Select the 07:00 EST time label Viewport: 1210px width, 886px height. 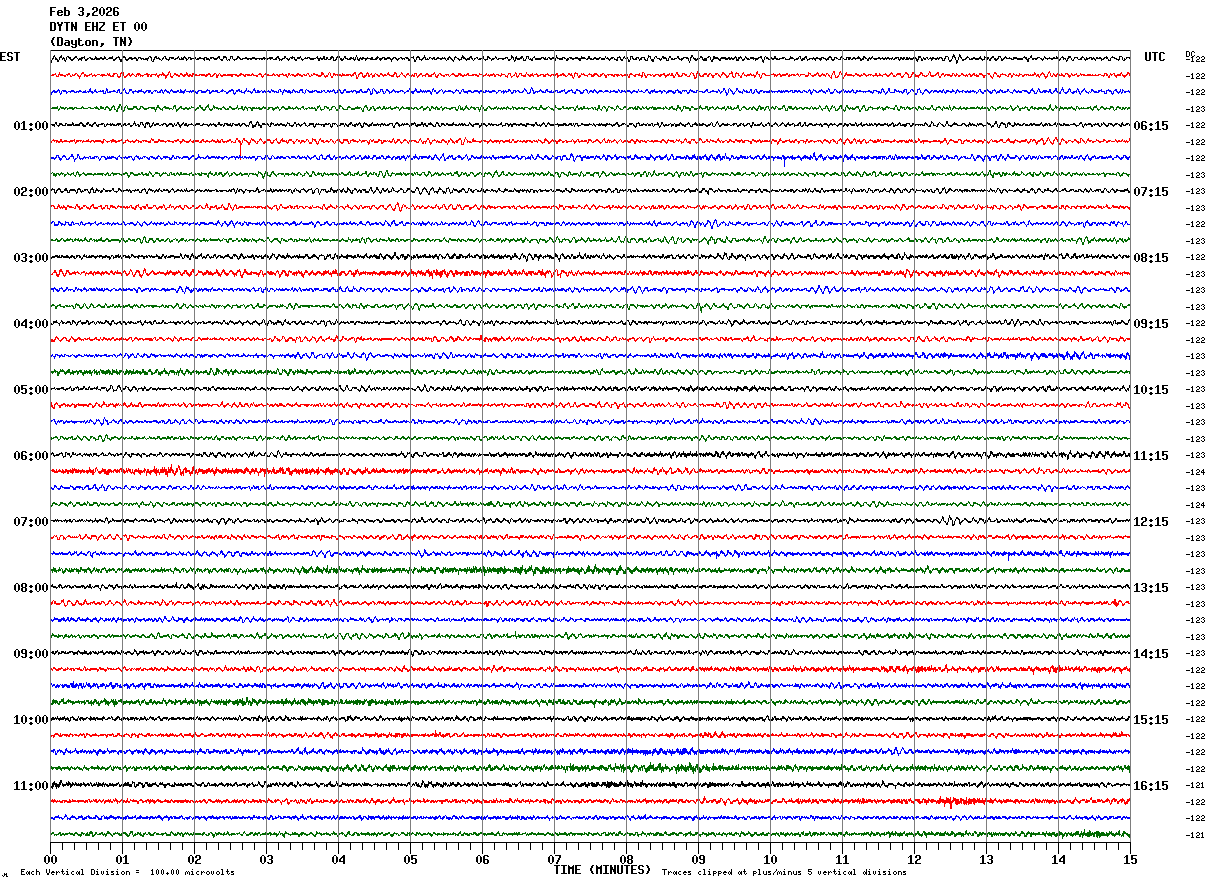(x=31, y=522)
